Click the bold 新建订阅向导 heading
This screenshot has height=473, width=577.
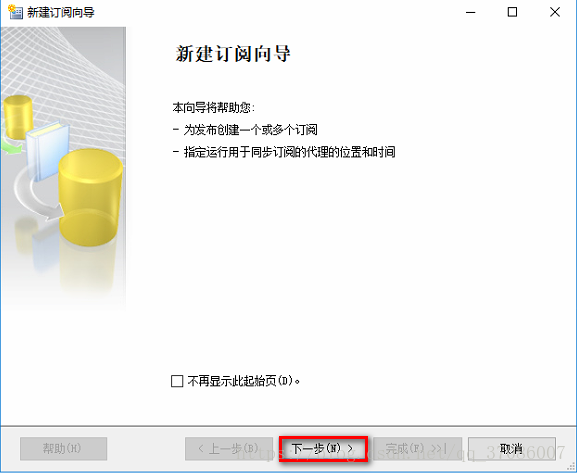click(233, 54)
